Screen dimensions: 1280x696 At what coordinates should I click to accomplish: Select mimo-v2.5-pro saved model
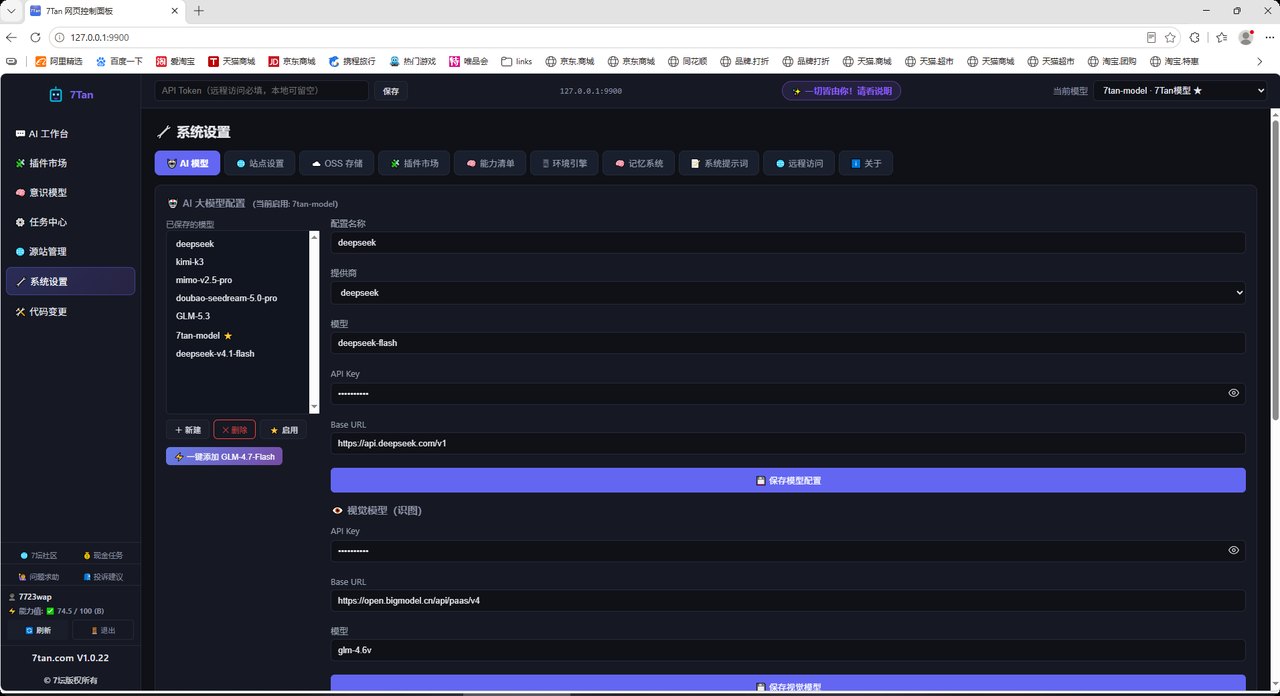pyautogui.click(x=238, y=280)
